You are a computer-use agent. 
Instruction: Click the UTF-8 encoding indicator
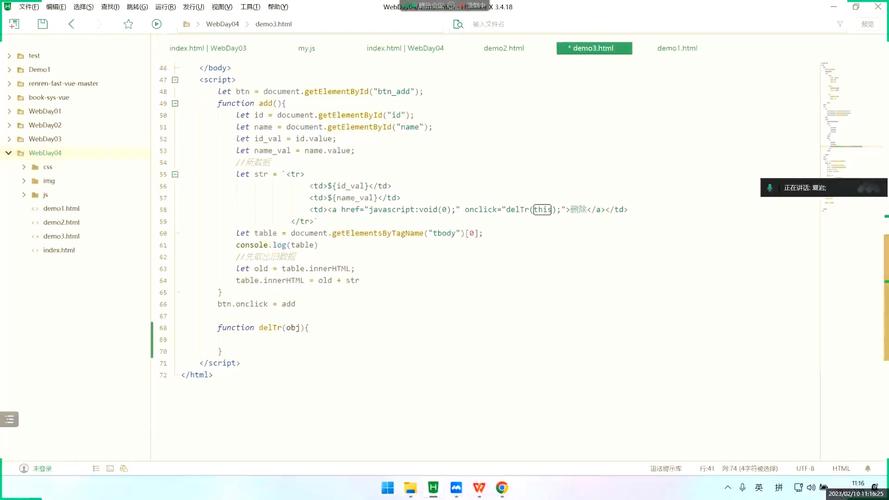pos(805,469)
